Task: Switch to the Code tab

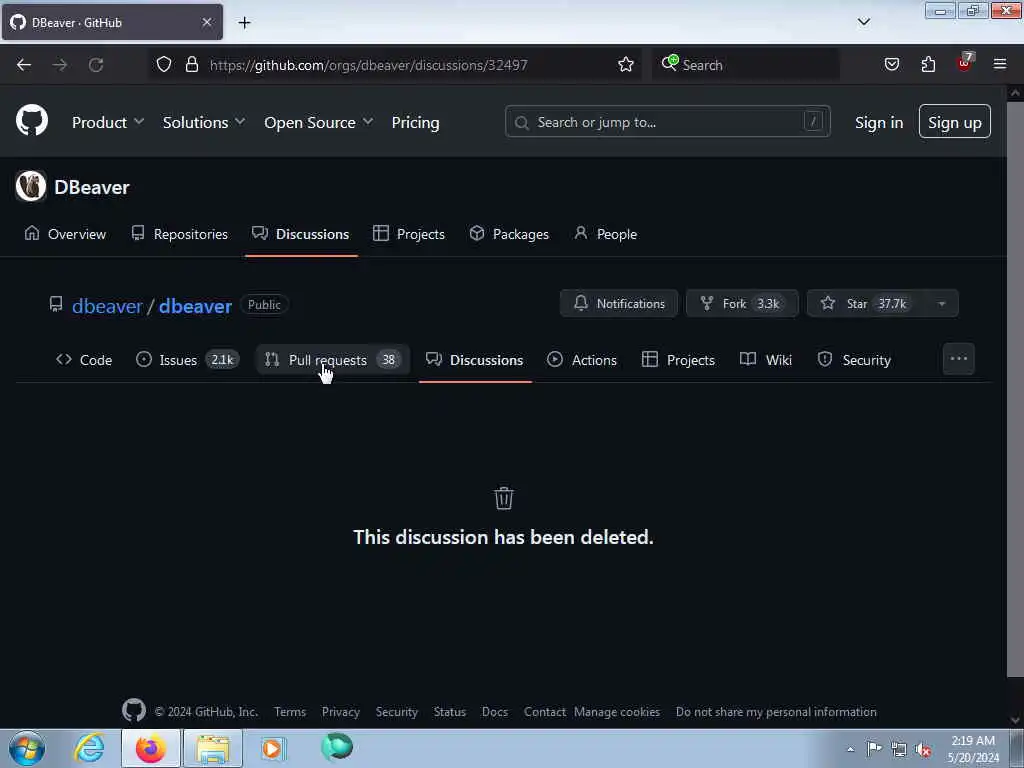Action: [x=84, y=360]
